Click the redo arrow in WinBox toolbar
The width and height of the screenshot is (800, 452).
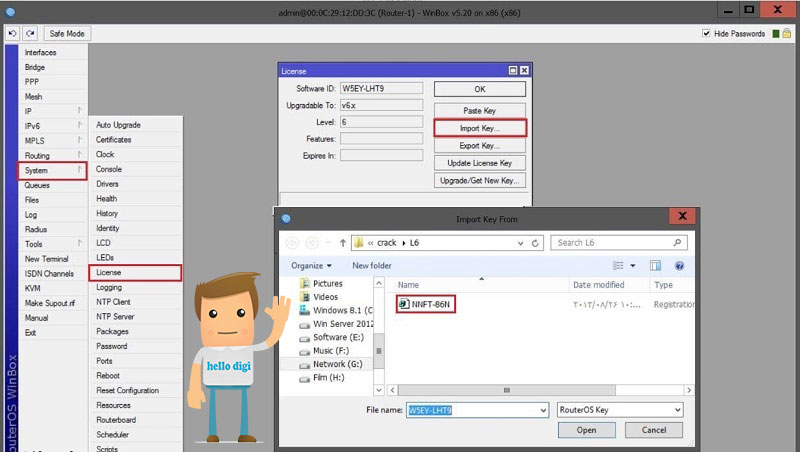click(30, 34)
